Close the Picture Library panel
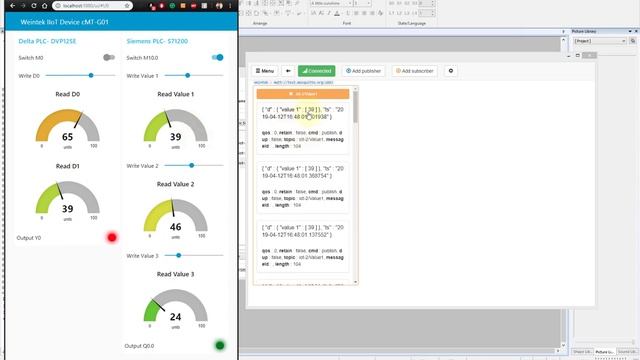Viewport: 640px width, 360px height. [x=636, y=31]
